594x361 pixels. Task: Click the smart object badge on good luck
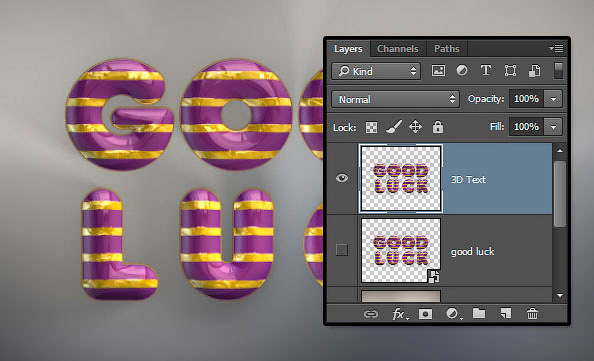(x=434, y=276)
